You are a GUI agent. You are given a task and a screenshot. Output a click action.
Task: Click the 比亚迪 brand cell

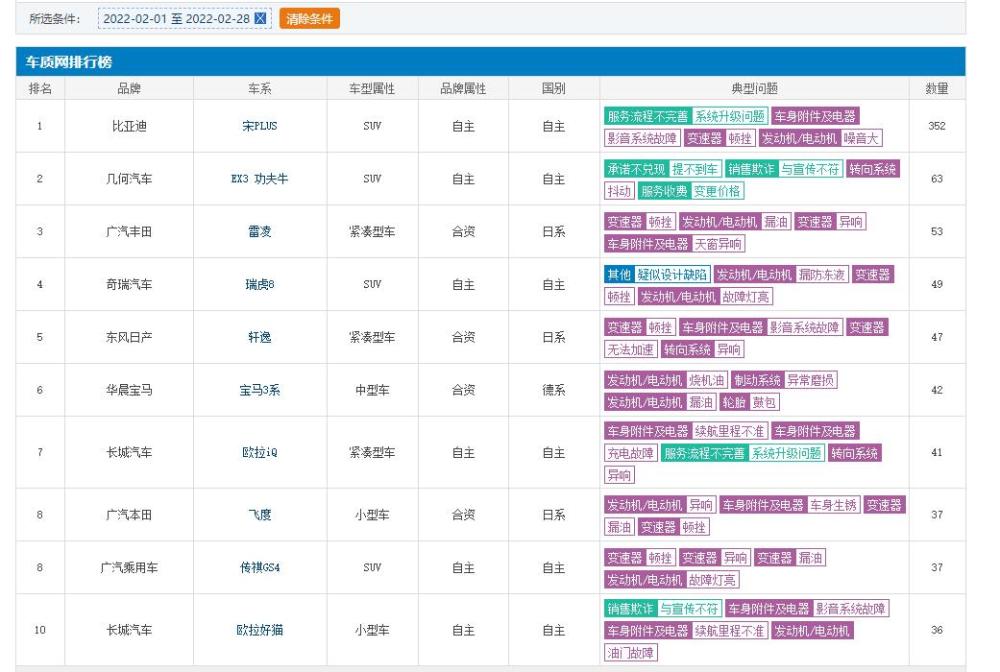coord(129,126)
